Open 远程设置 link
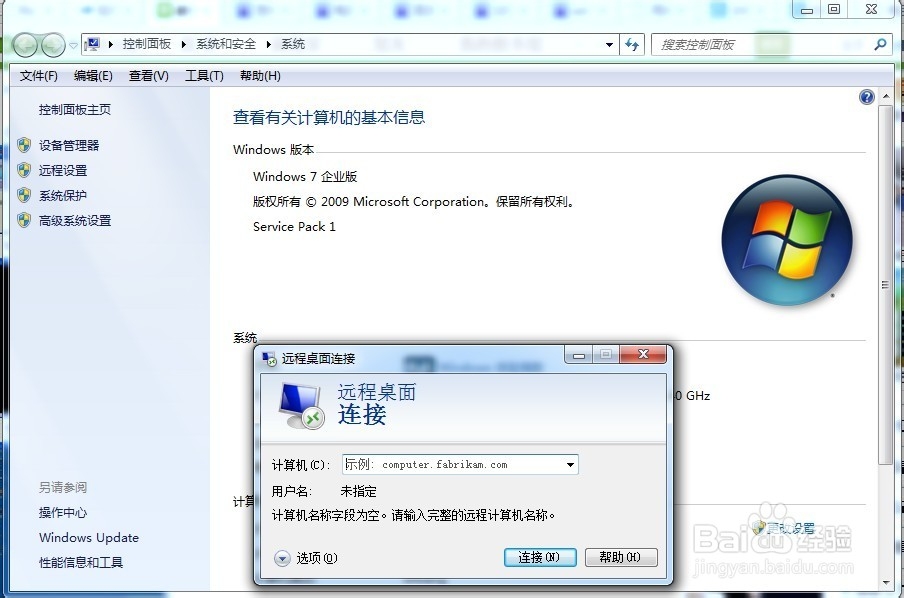The width and height of the screenshot is (904, 598). 63,171
